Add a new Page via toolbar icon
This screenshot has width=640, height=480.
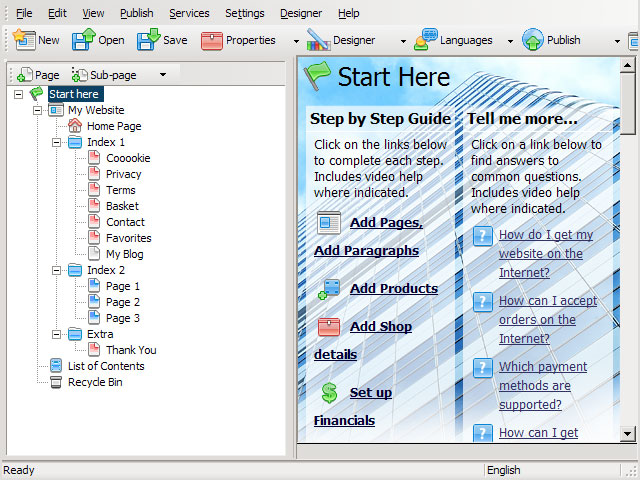click(x=25, y=75)
